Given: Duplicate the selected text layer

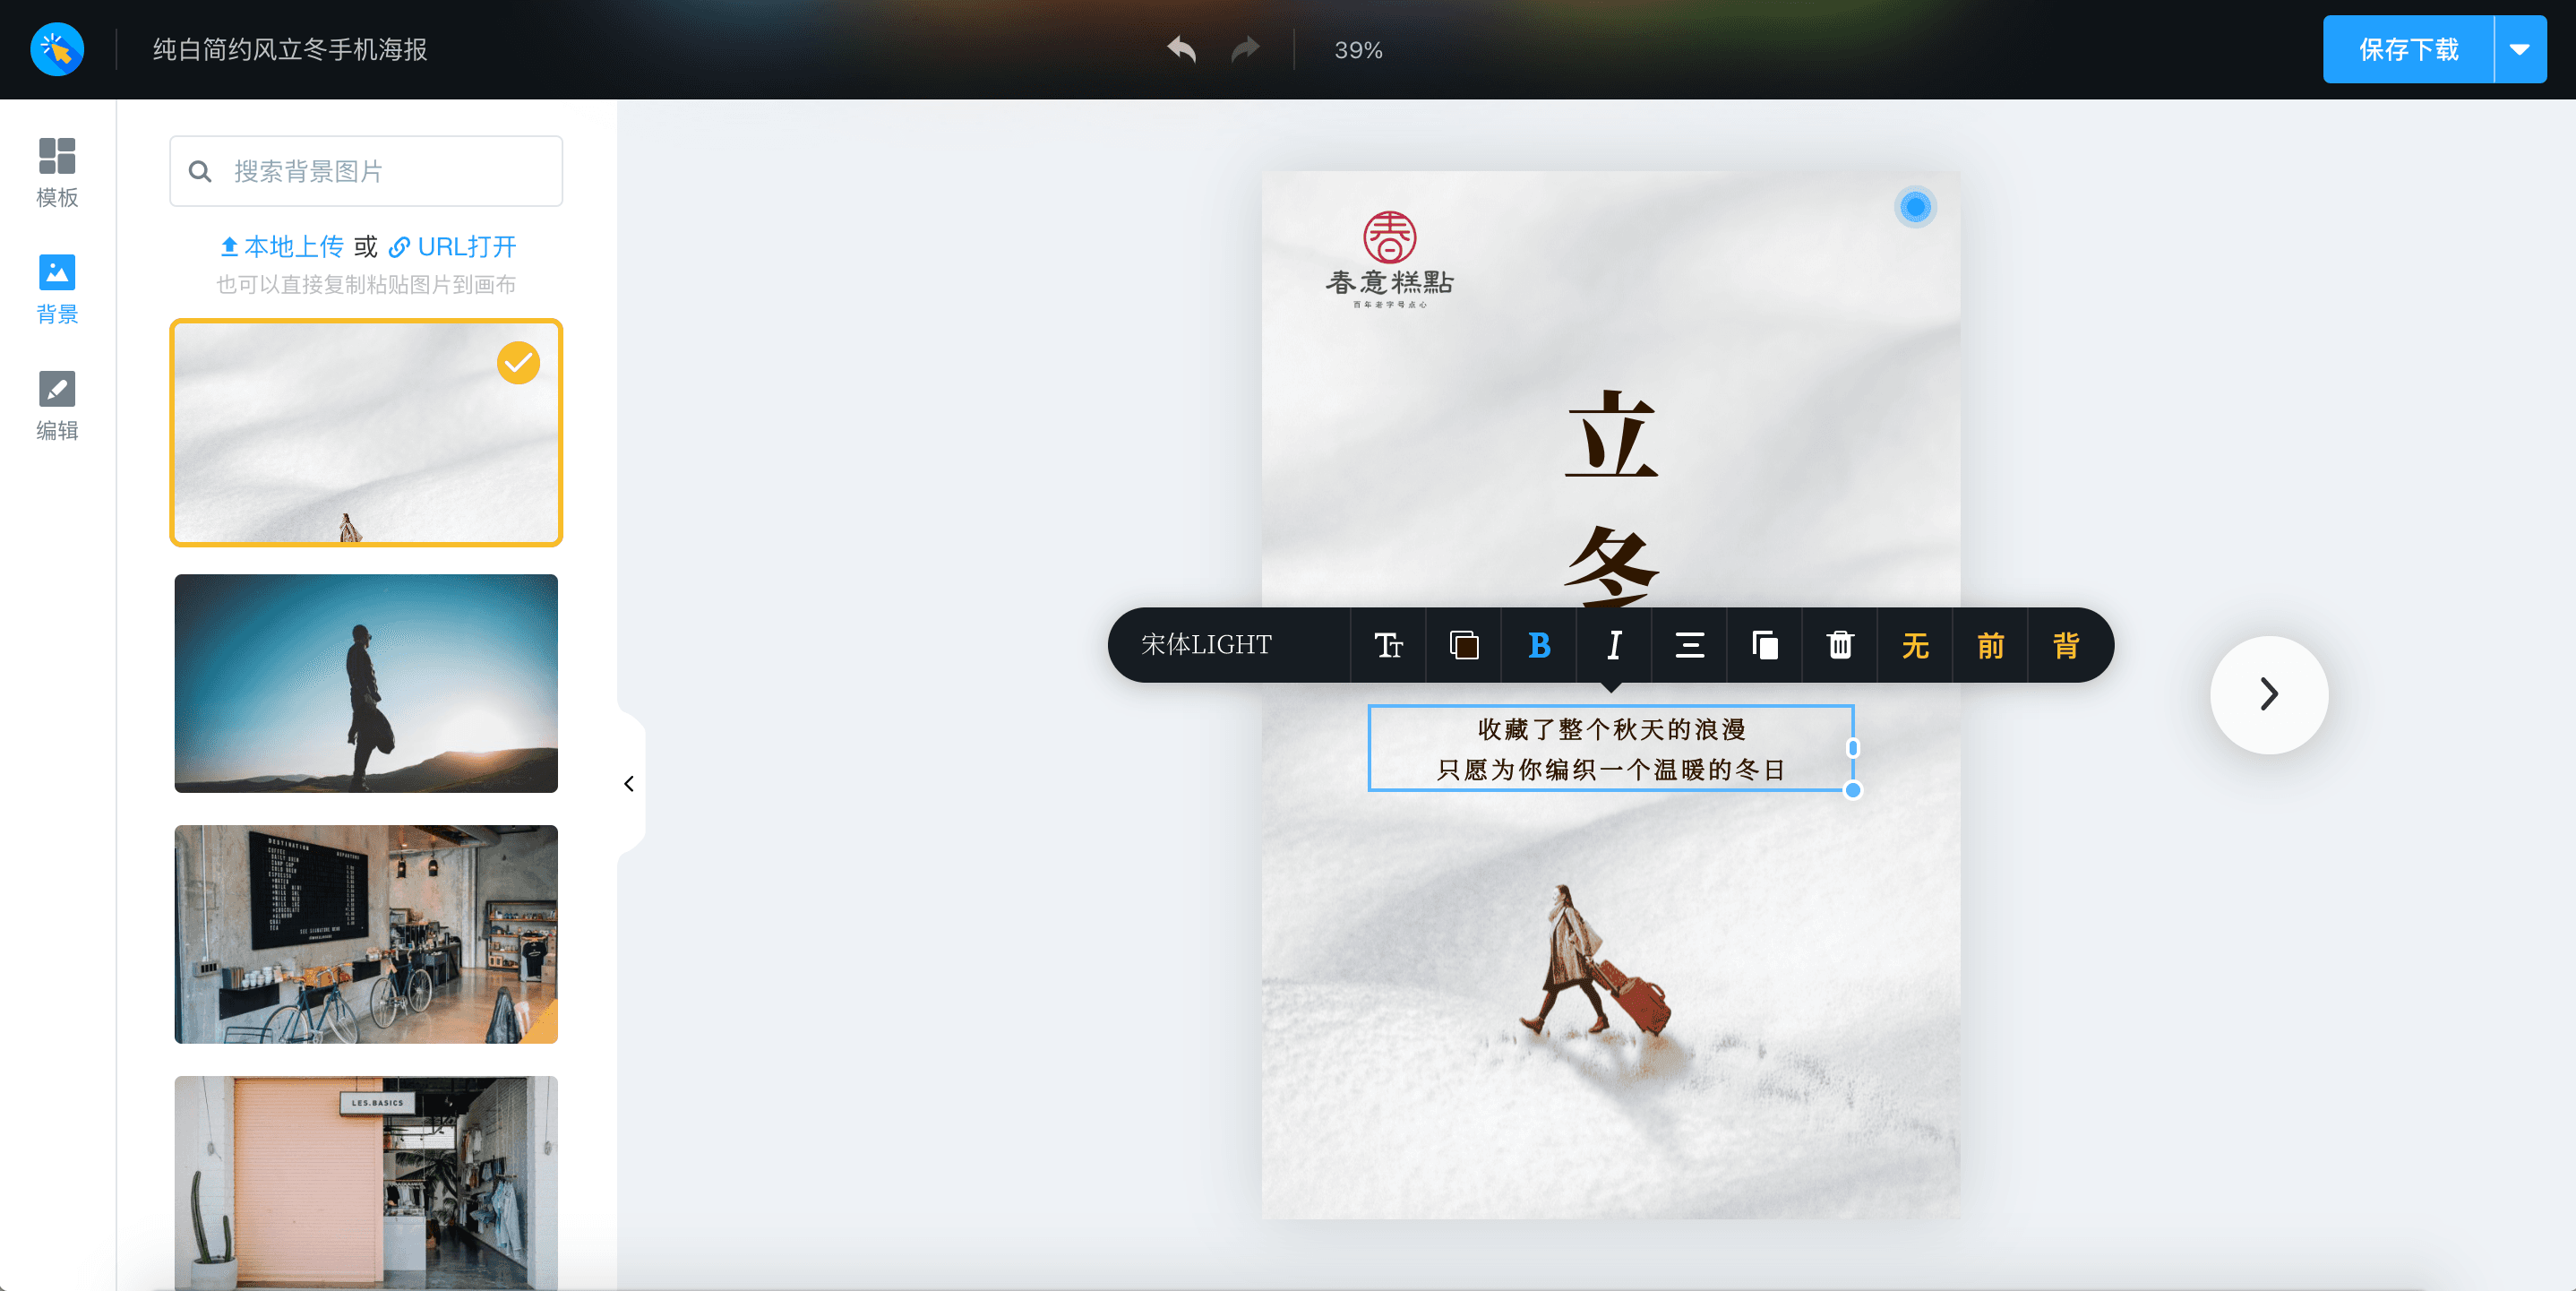Looking at the screenshot, I should point(1765,645).
